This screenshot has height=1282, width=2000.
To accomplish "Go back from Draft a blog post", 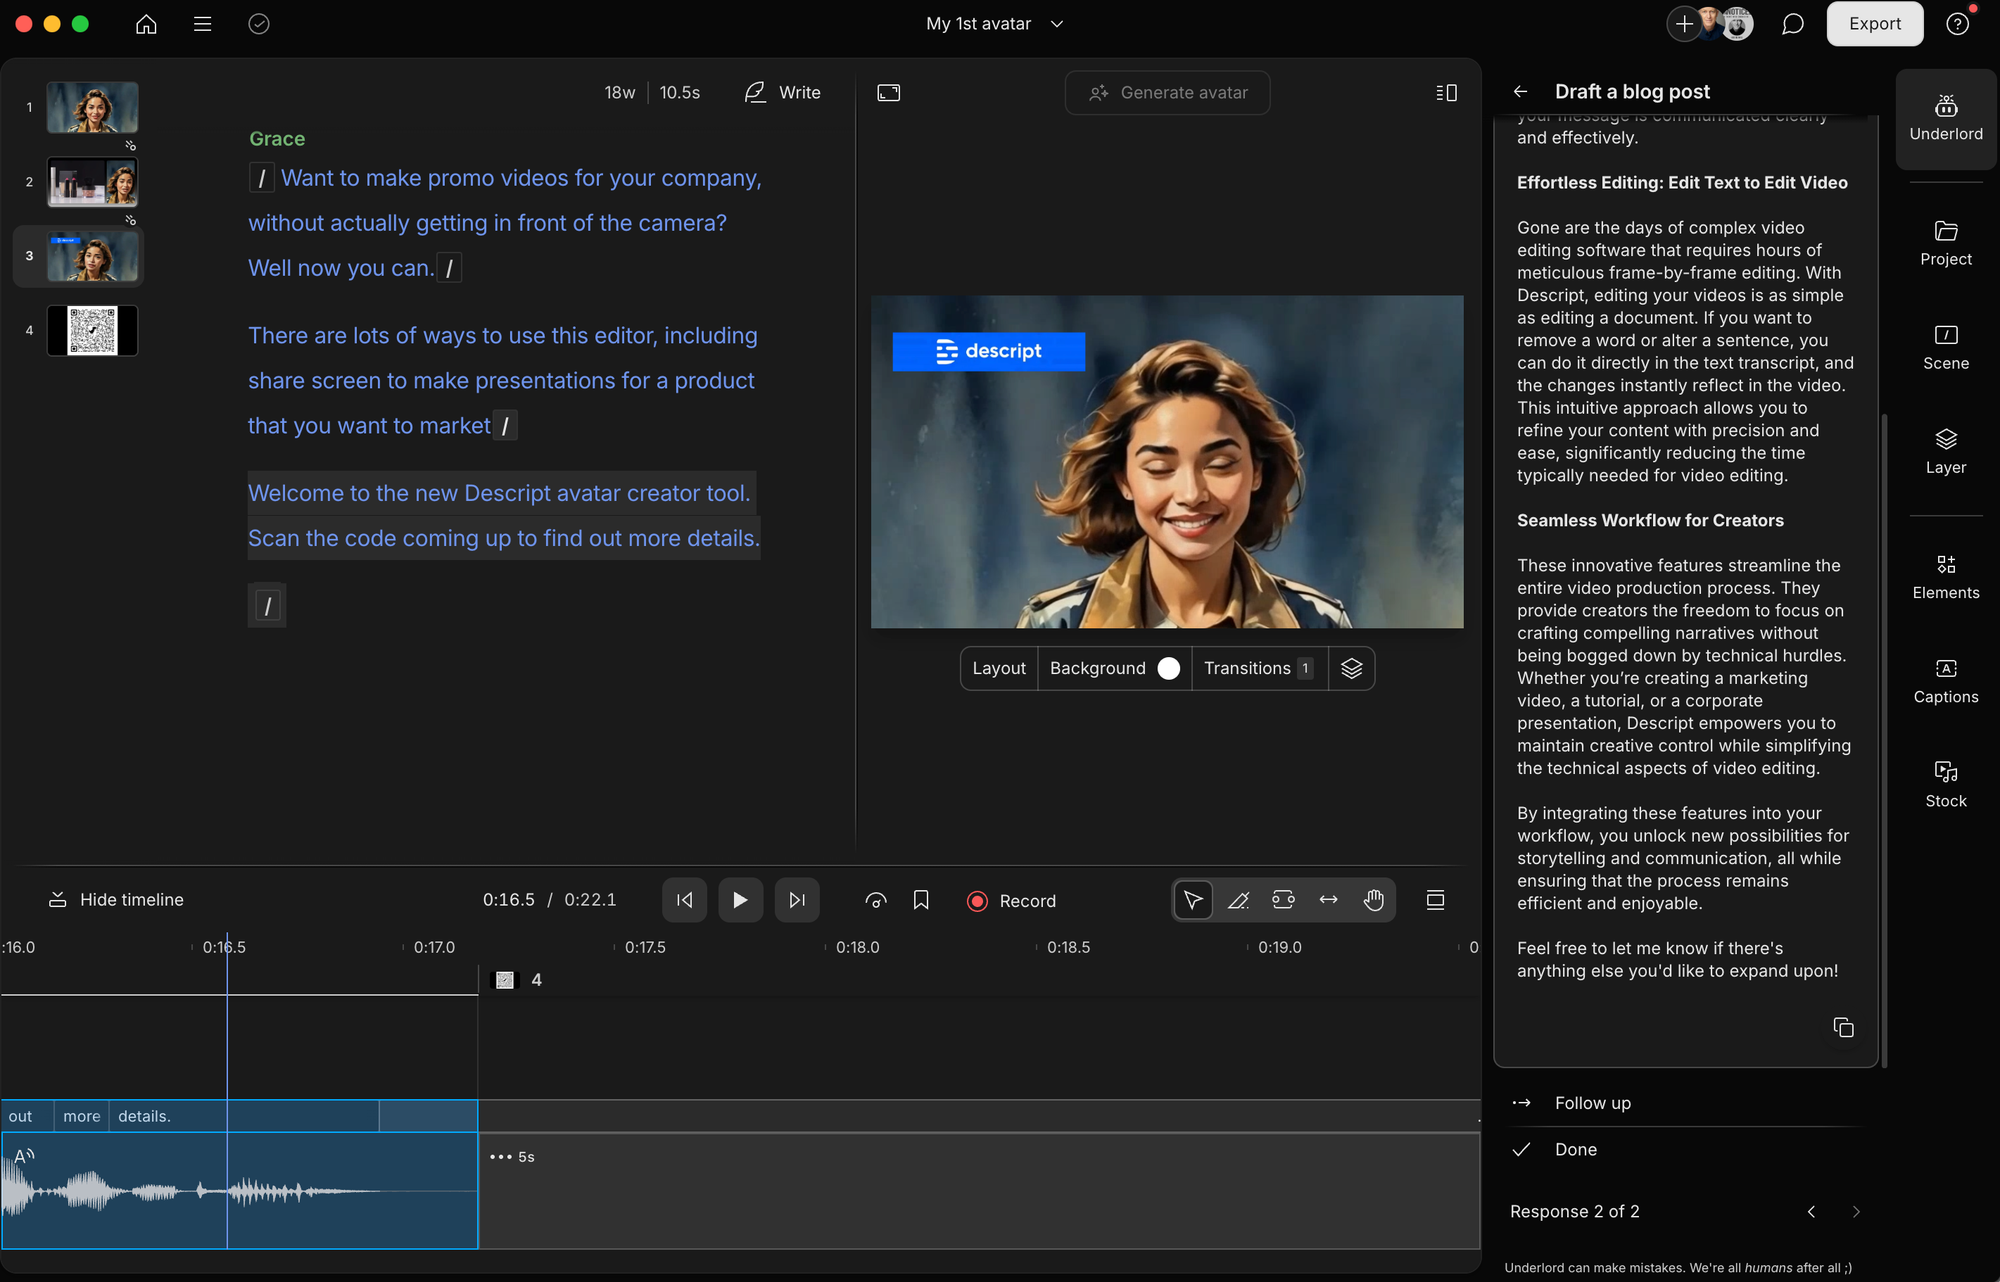I will [1520, 92].
